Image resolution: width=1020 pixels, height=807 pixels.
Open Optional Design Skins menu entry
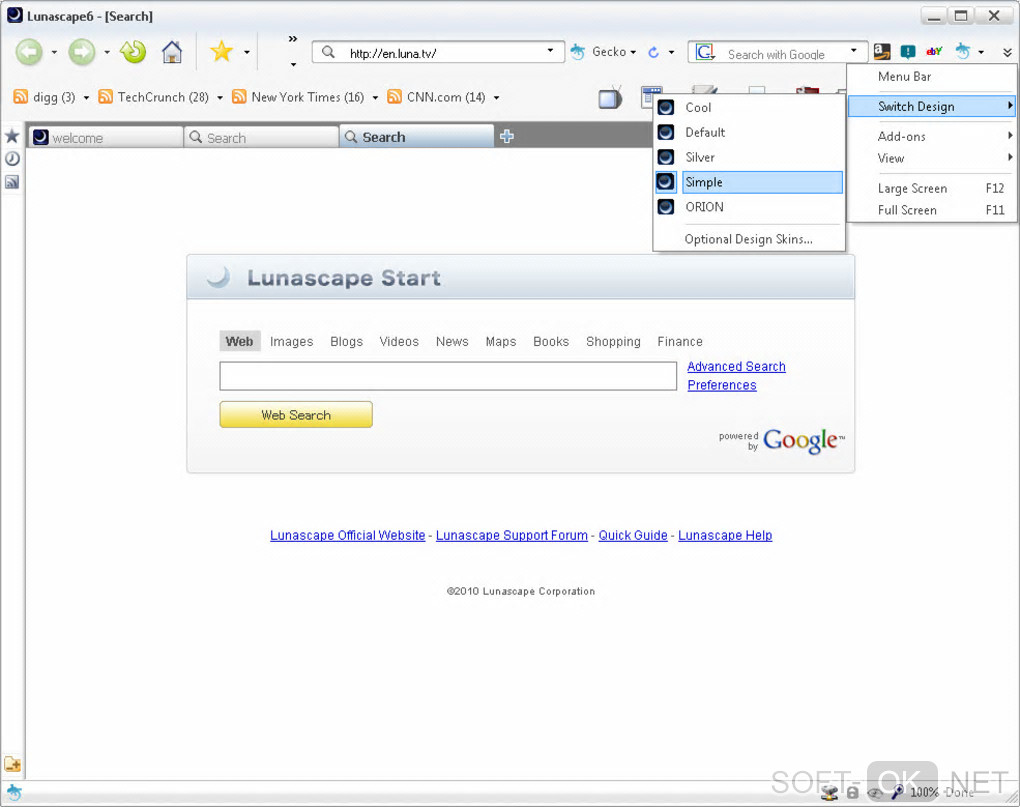pos(749,239)
